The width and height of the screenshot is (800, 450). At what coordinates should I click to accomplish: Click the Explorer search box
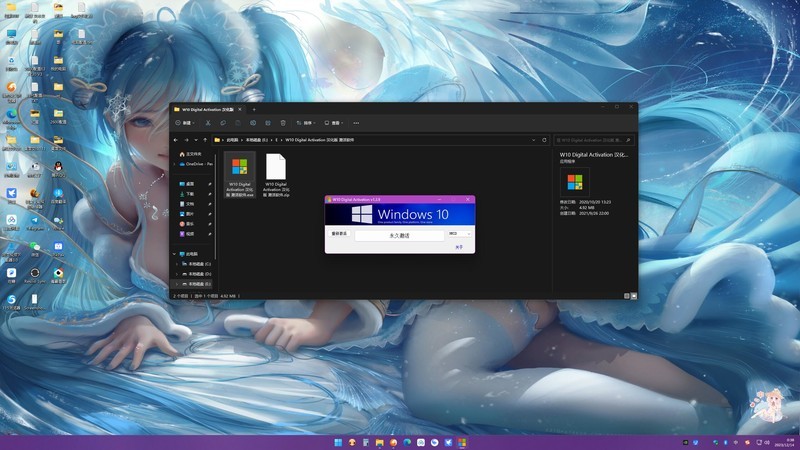593,140
